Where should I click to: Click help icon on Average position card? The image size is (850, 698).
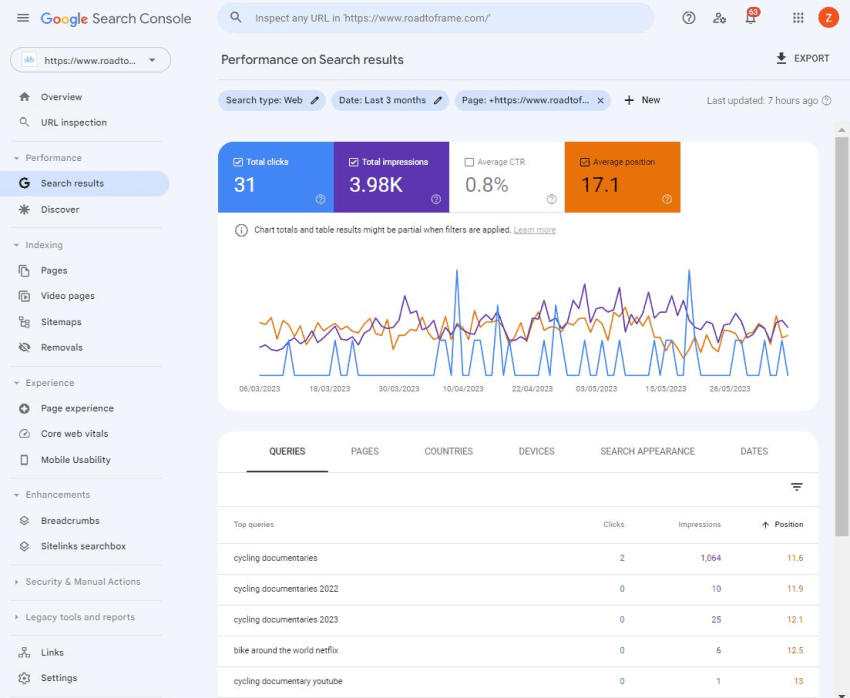(x=667, y=199)
